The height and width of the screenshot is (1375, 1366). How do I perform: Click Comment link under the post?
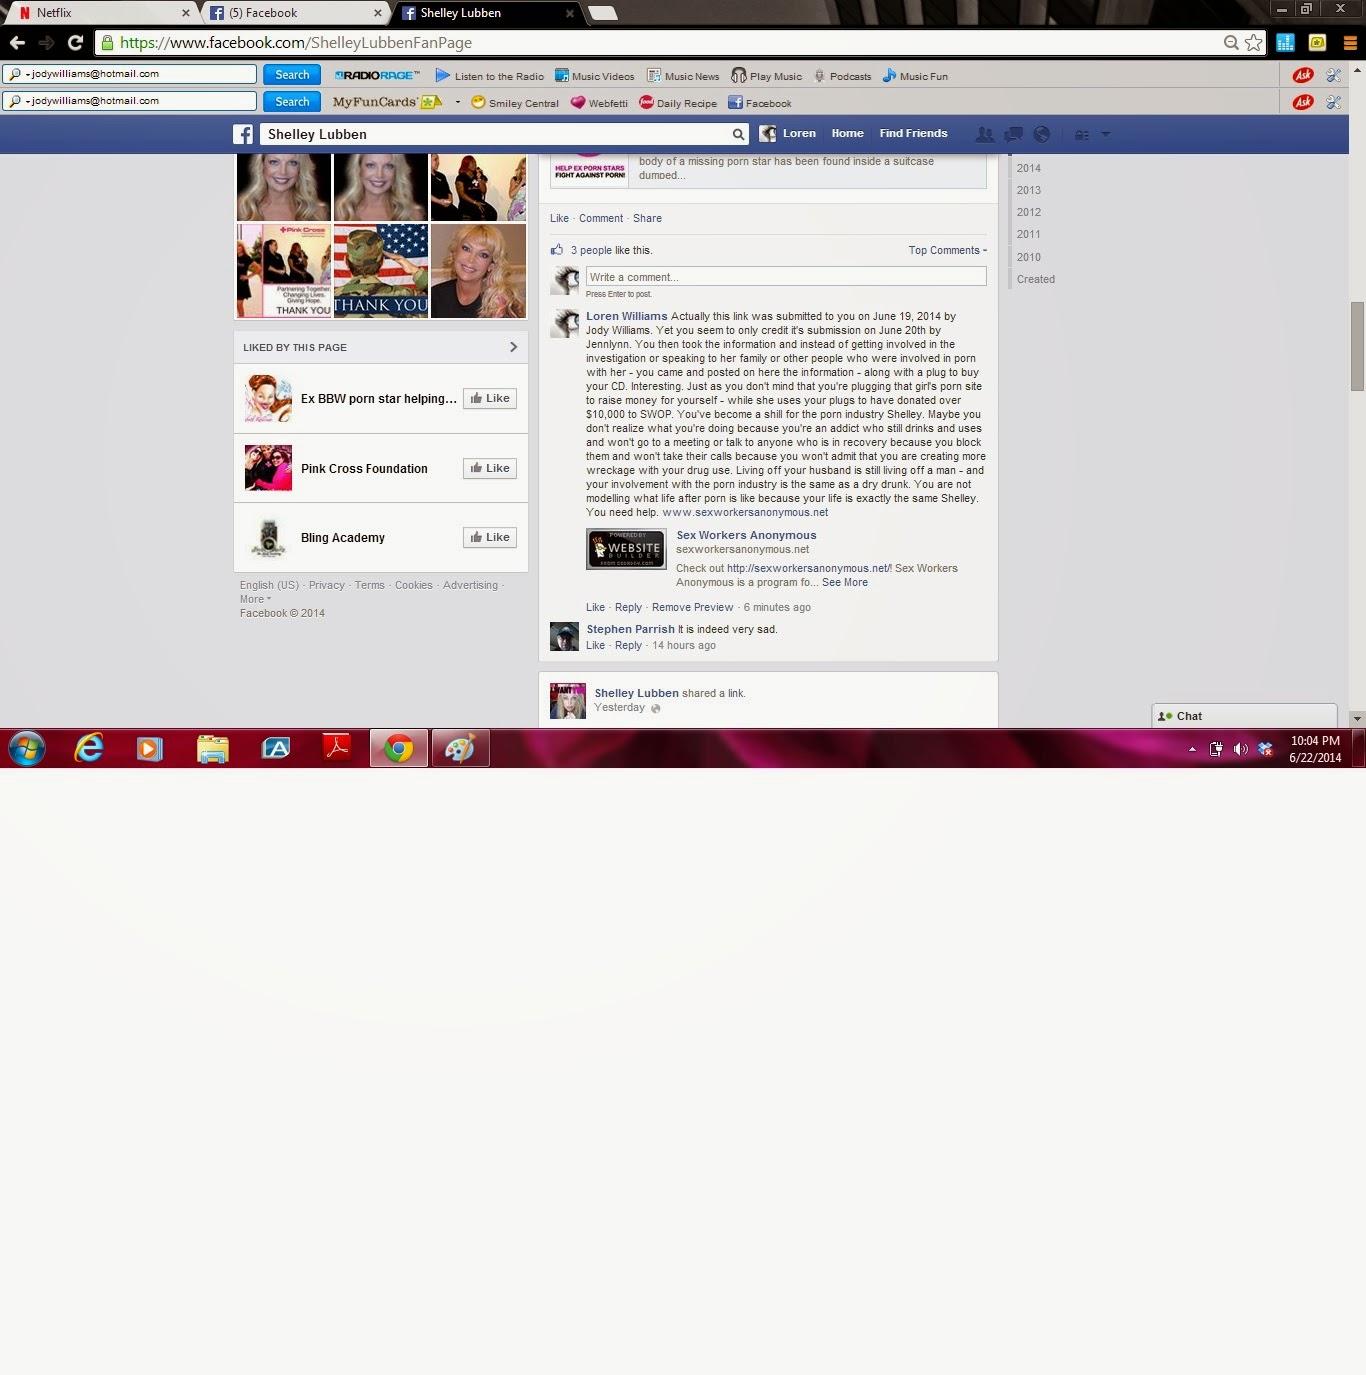click(601, 218)
